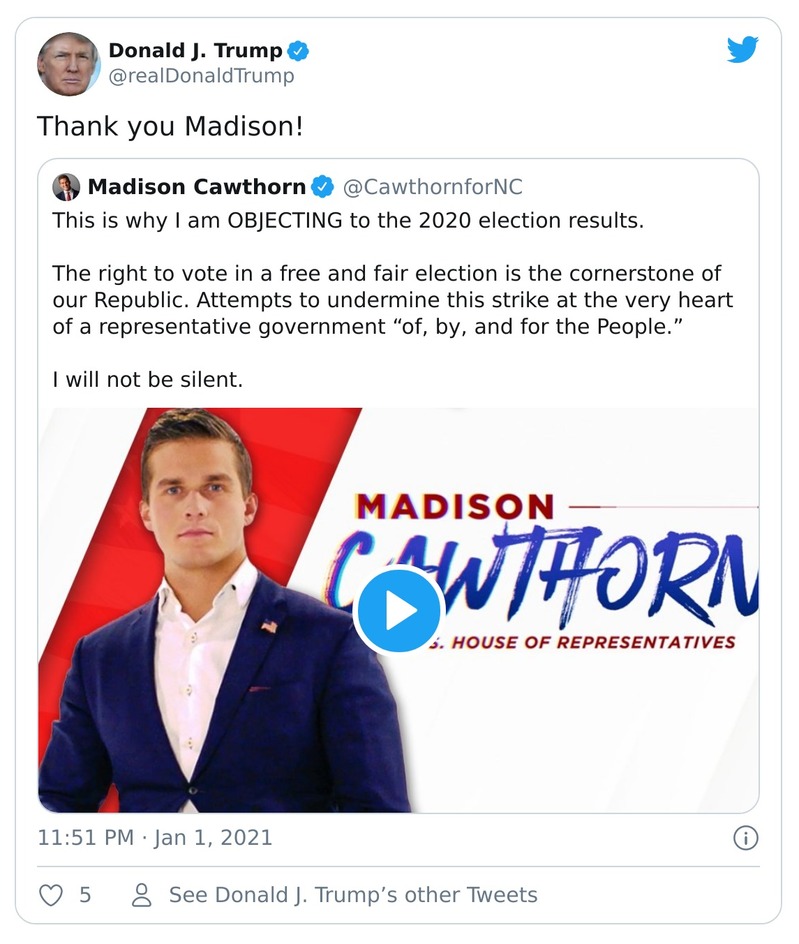Screen dimensions: 799x944
Task: Click the @realDonaldTrump handle
Action: point(201,76)
